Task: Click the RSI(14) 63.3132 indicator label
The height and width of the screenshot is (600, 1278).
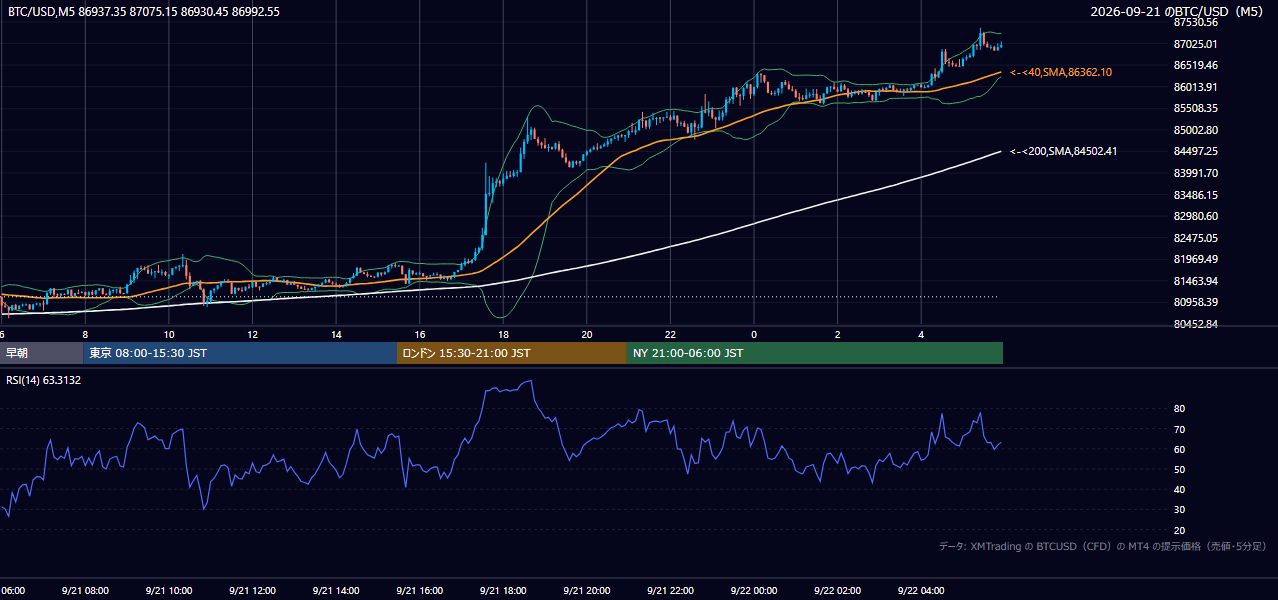Action: tap(44, 380)
